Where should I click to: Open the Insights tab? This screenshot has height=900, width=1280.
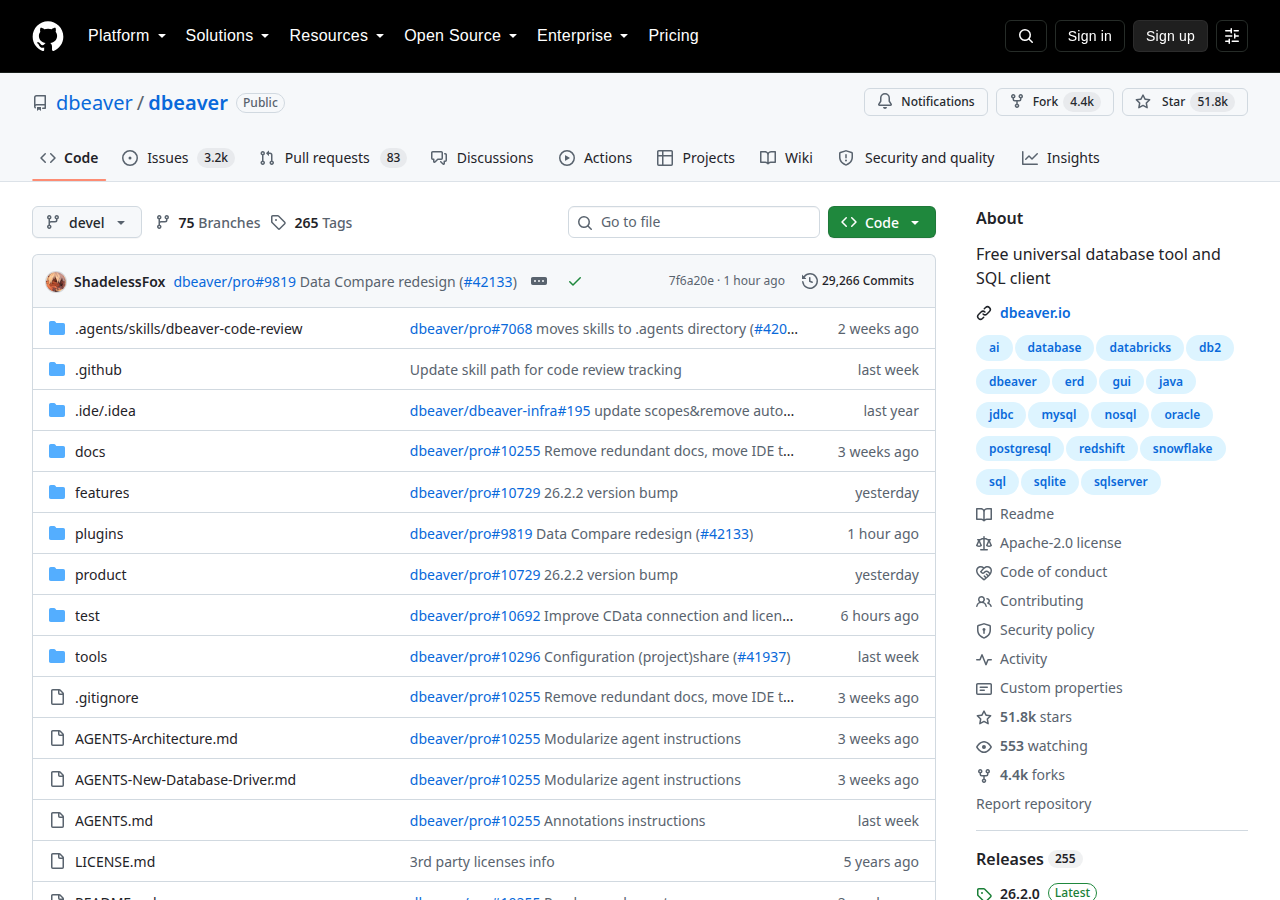[x=1061, y=158]
